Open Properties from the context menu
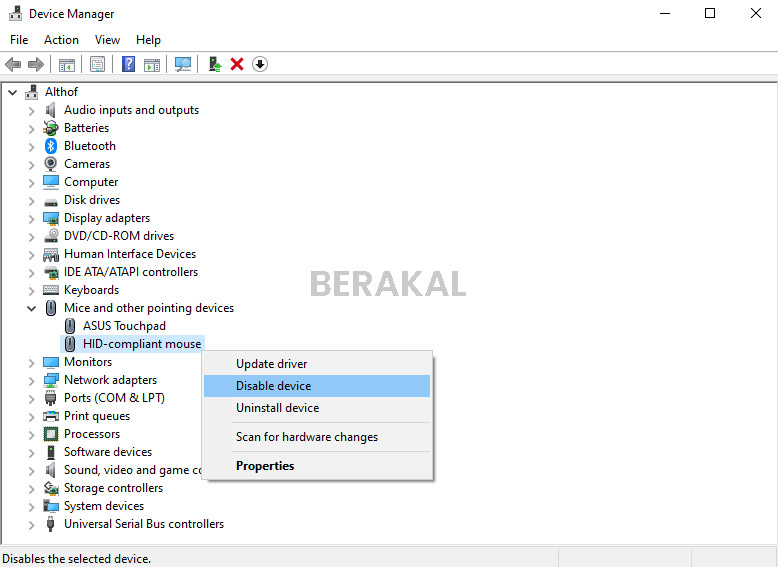This screenshot has height=567, width=778. [x=265, y=466]
